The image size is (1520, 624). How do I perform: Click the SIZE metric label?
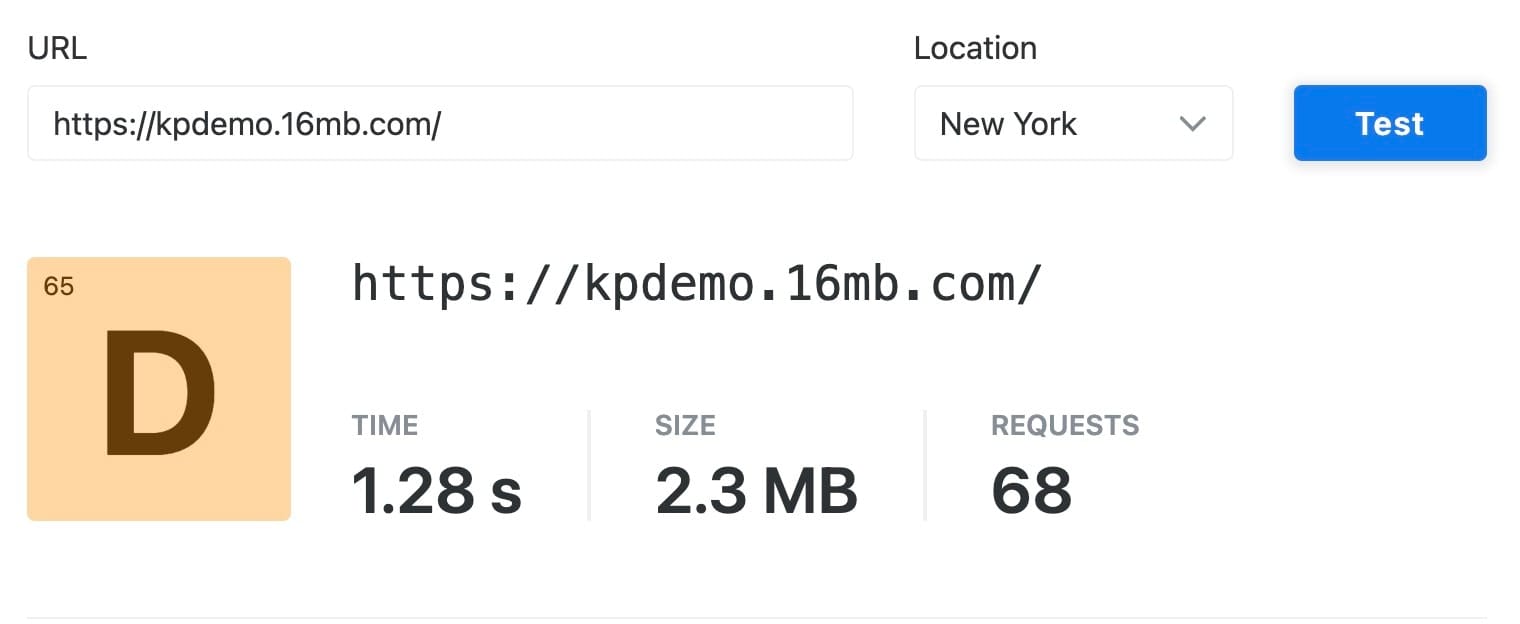(685, 425)
